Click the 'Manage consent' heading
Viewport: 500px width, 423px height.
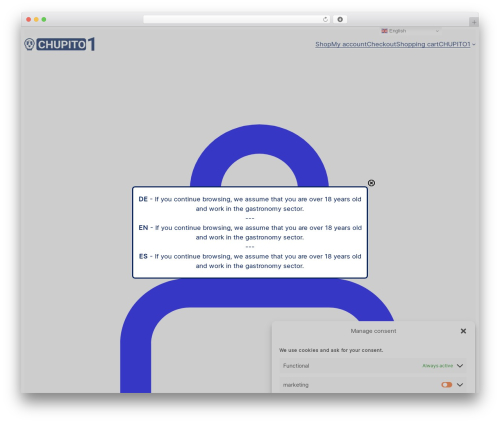tap(373, 331)
